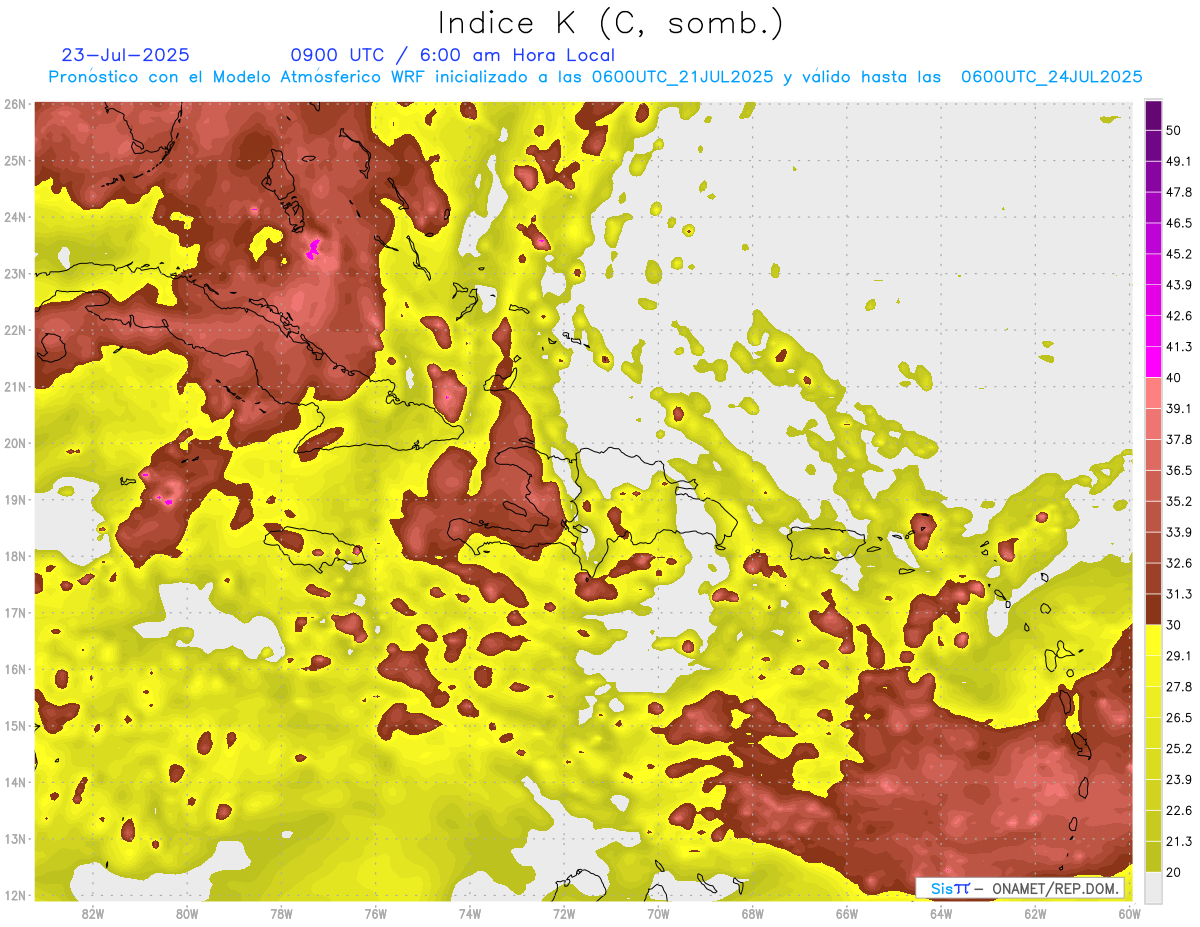
Task: Click the "60W" longitude label
Action: (x=1130, y=914)
